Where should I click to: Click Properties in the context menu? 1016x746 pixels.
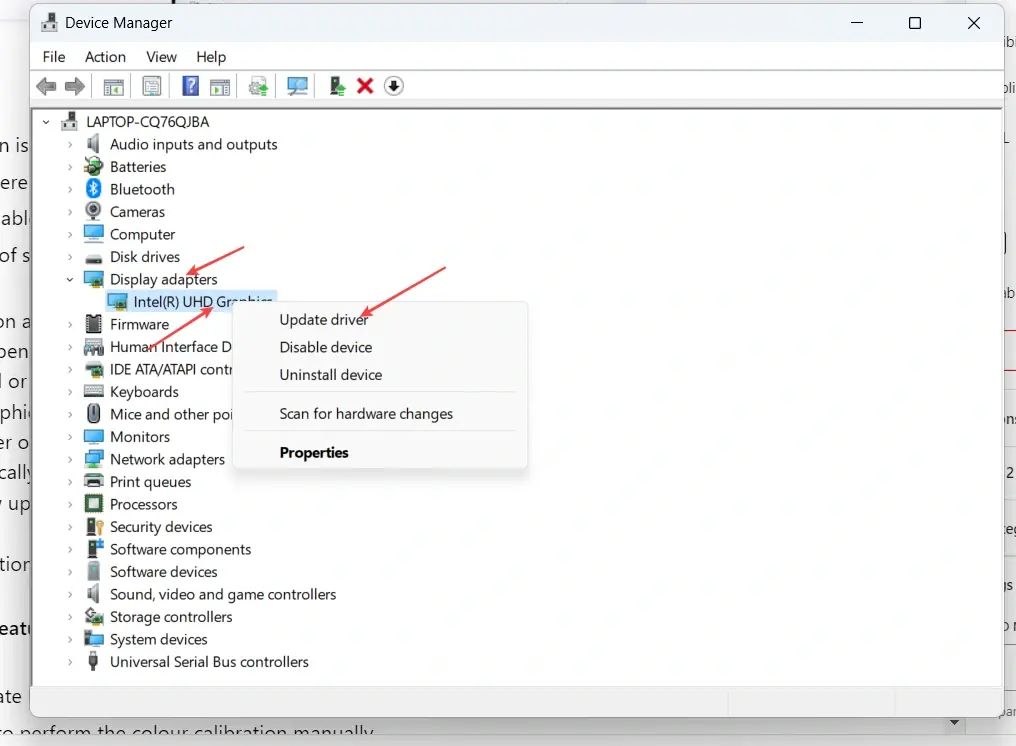314,452
